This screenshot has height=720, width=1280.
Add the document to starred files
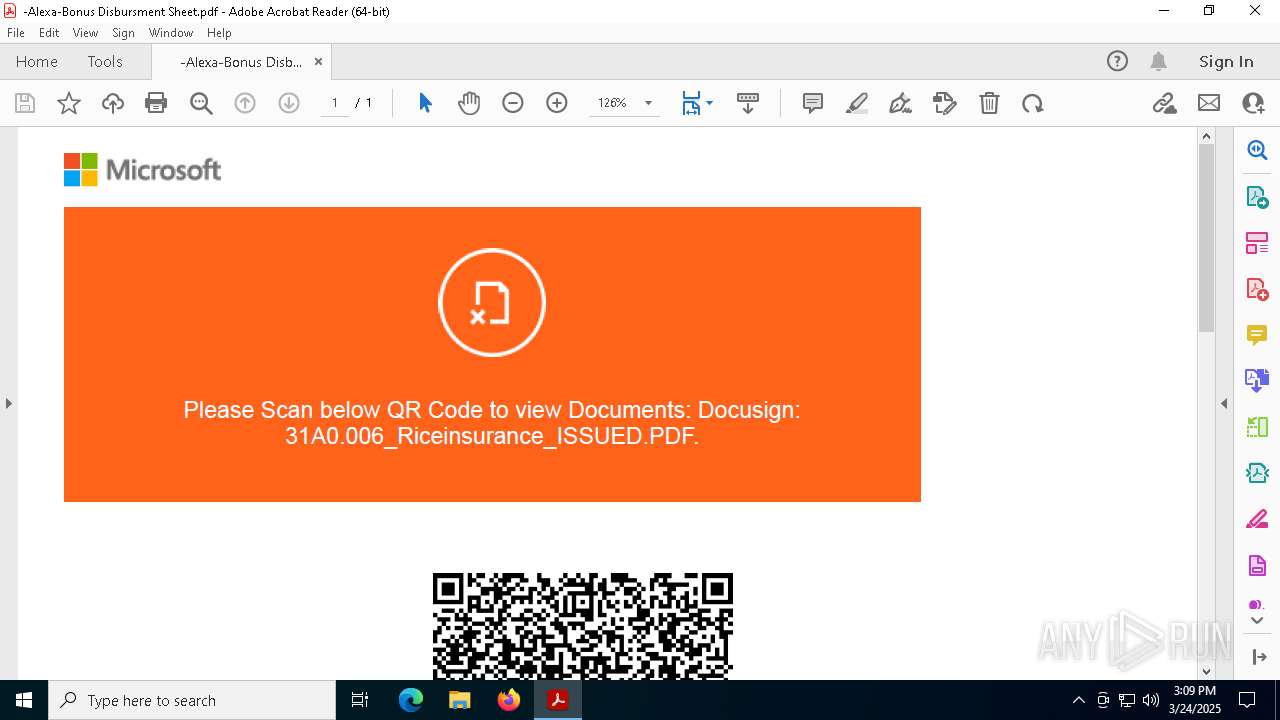69,103
